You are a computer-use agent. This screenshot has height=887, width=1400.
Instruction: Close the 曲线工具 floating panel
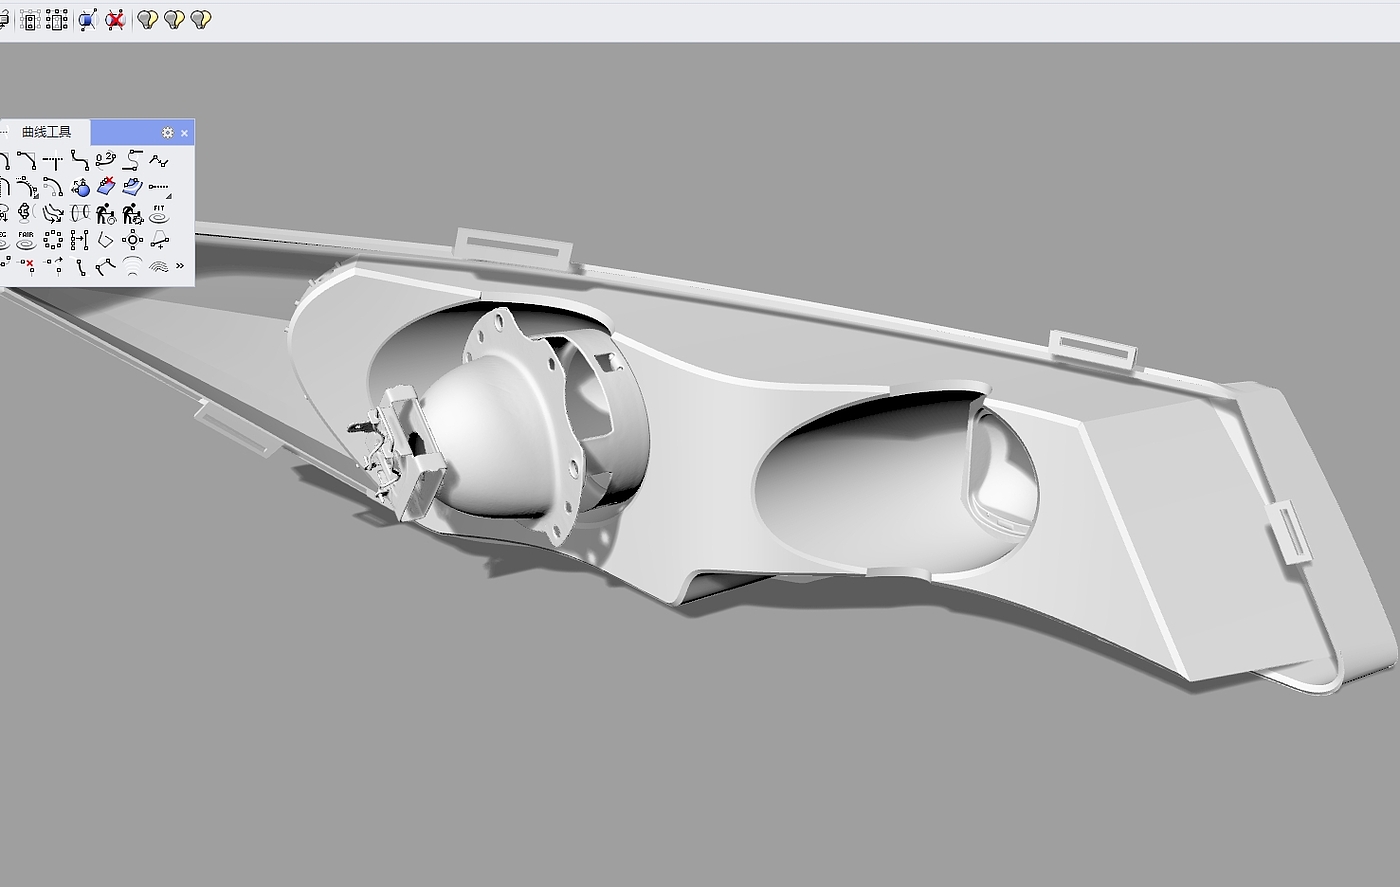tap(184, 132)
